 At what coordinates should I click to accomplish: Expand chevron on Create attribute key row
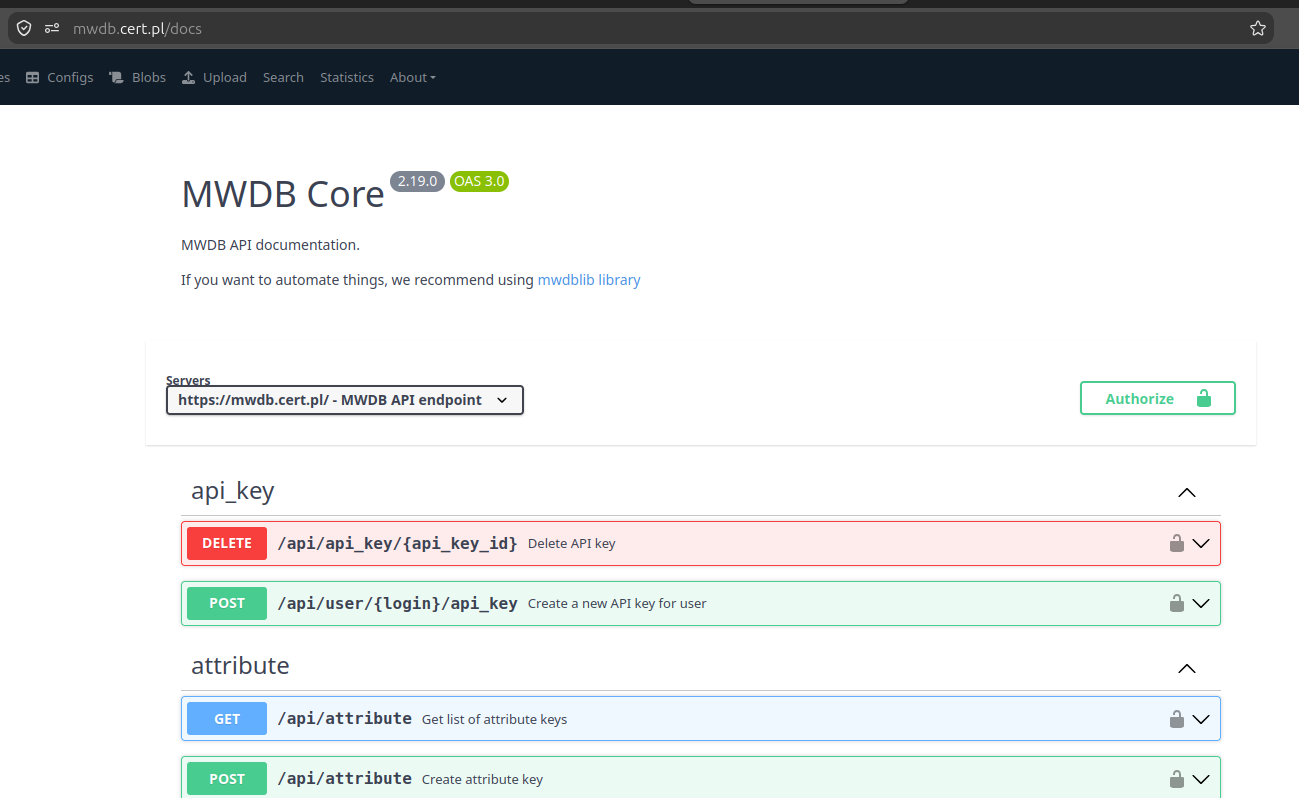[x=1201, y=778]
